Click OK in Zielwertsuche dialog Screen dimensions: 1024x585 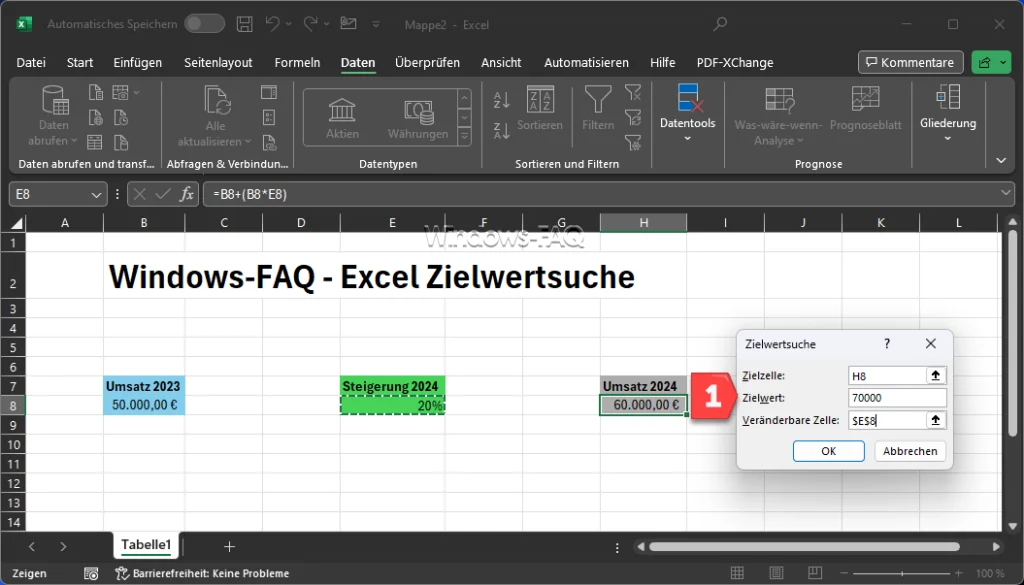point(829,451)
